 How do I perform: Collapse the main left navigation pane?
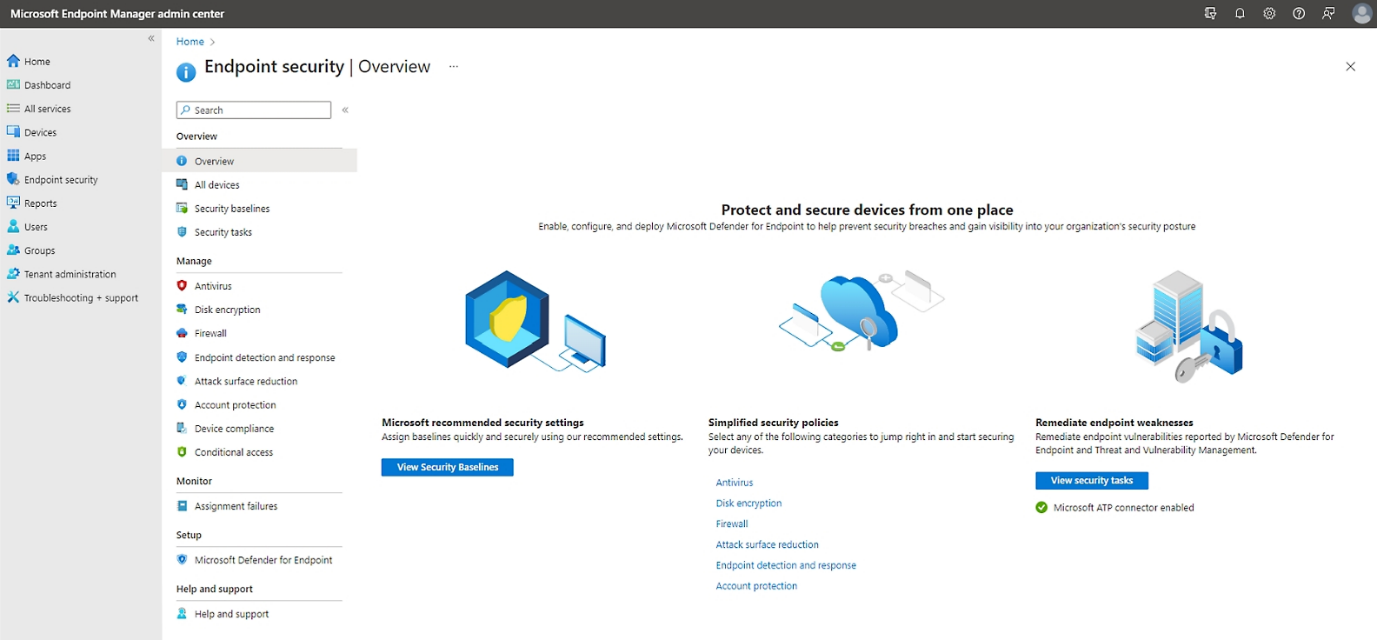point(151,39)
